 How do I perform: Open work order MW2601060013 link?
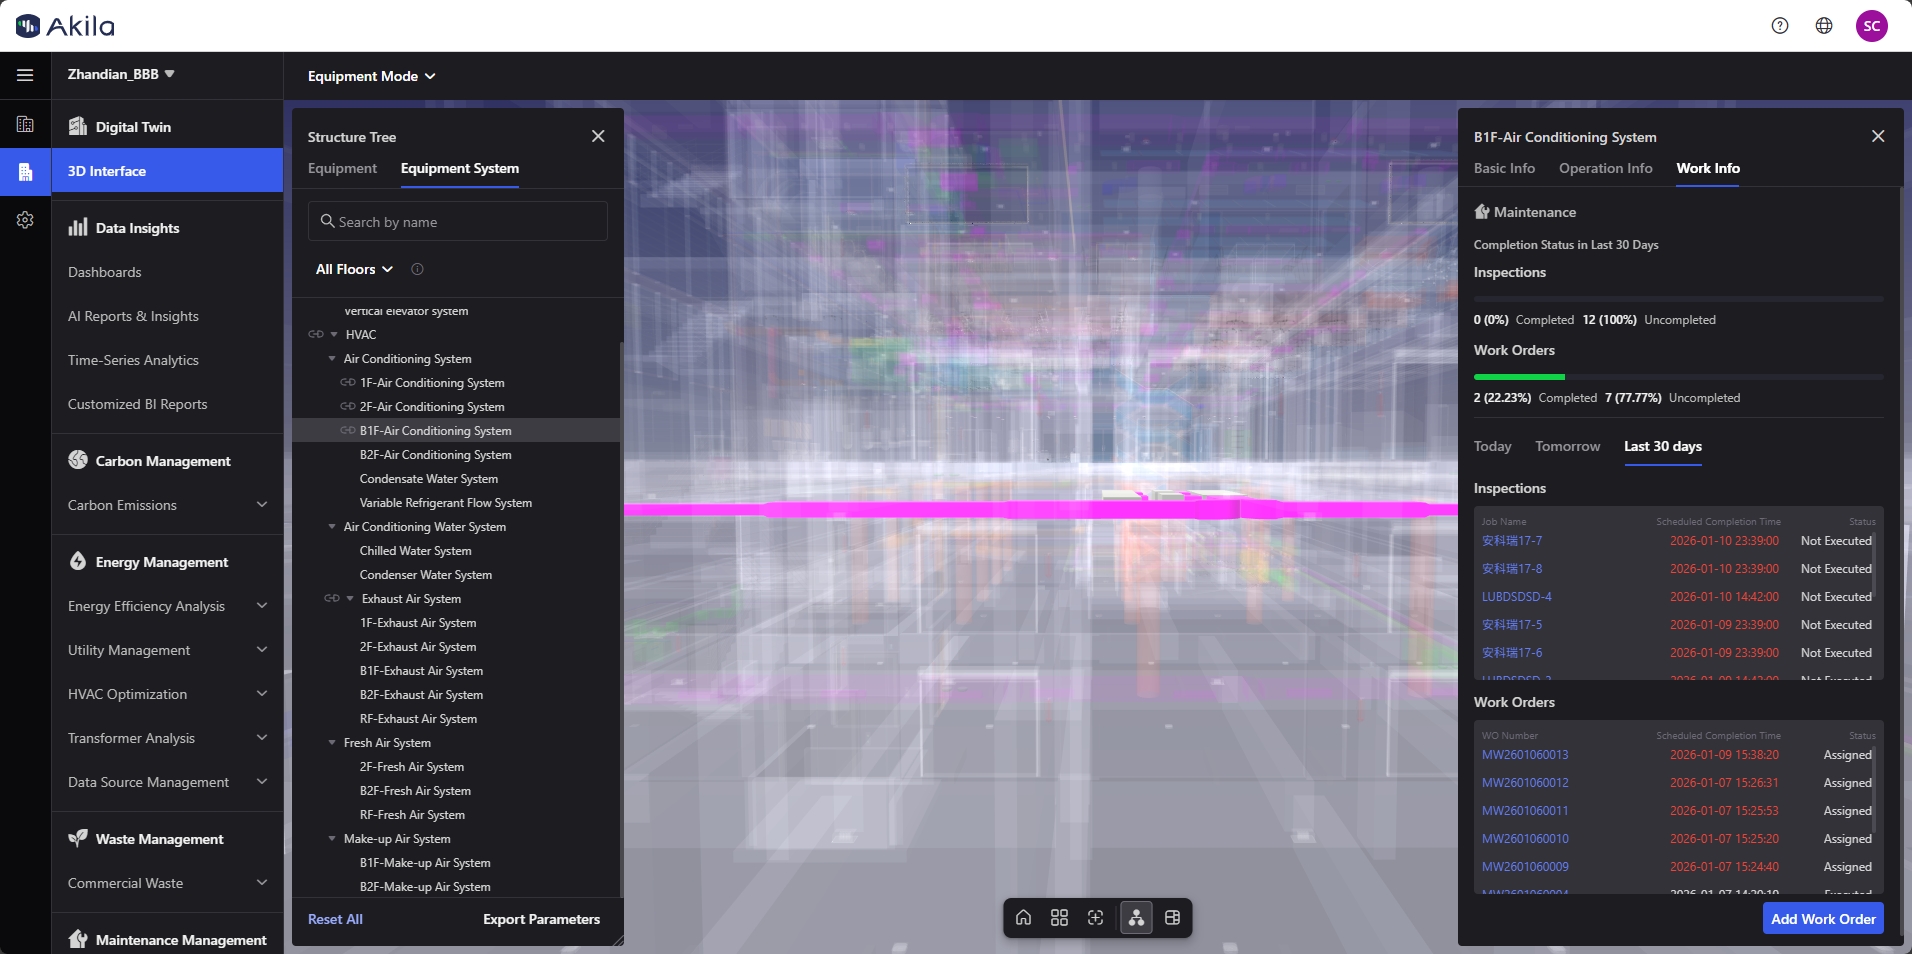(1524, 755)
